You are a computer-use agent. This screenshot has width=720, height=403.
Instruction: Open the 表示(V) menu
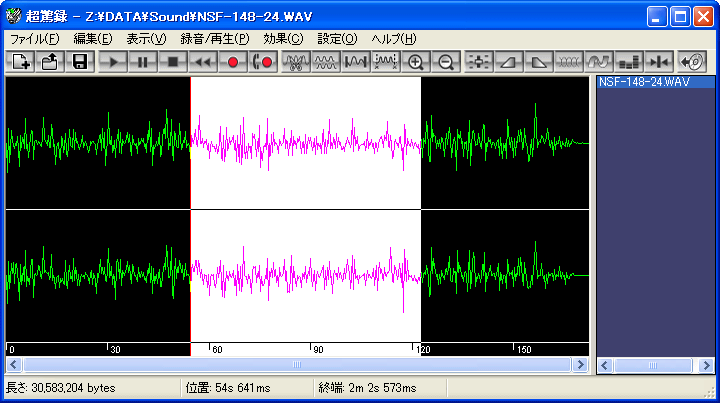(x=146, y=39)
